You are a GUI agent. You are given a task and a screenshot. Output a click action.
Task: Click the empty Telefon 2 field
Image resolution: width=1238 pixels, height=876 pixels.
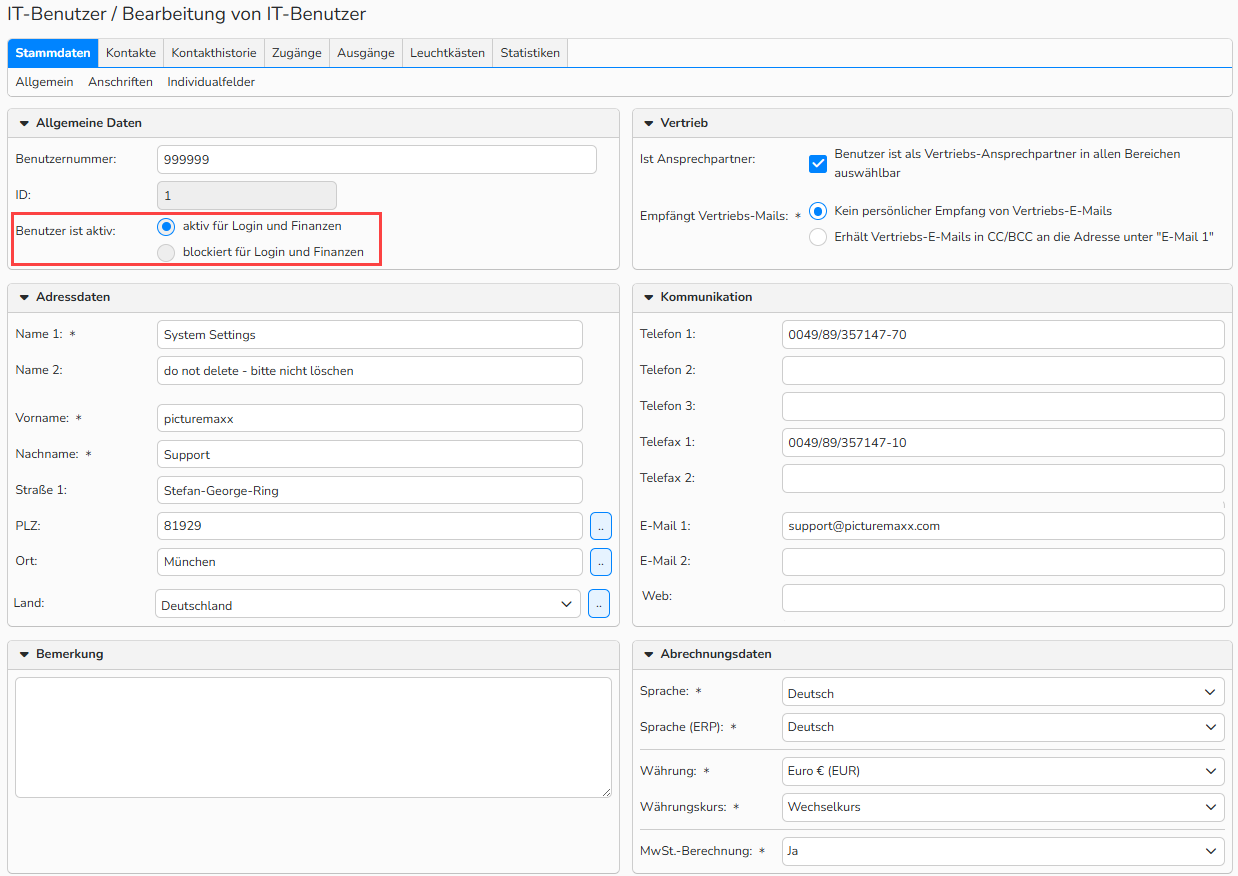(x=1003, y=370)
